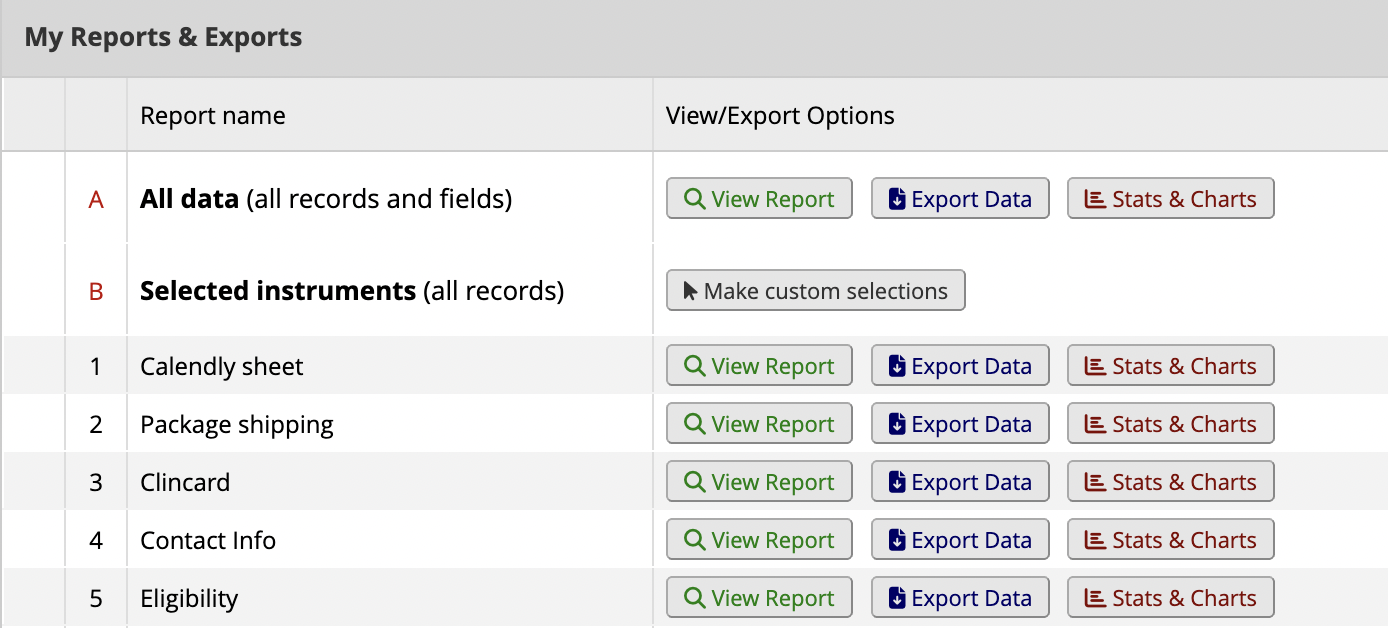The height and width of the screenshot is (628, 1388).
Task: Open the Calendly sheet report via View Report
Action: click(759, 365)
